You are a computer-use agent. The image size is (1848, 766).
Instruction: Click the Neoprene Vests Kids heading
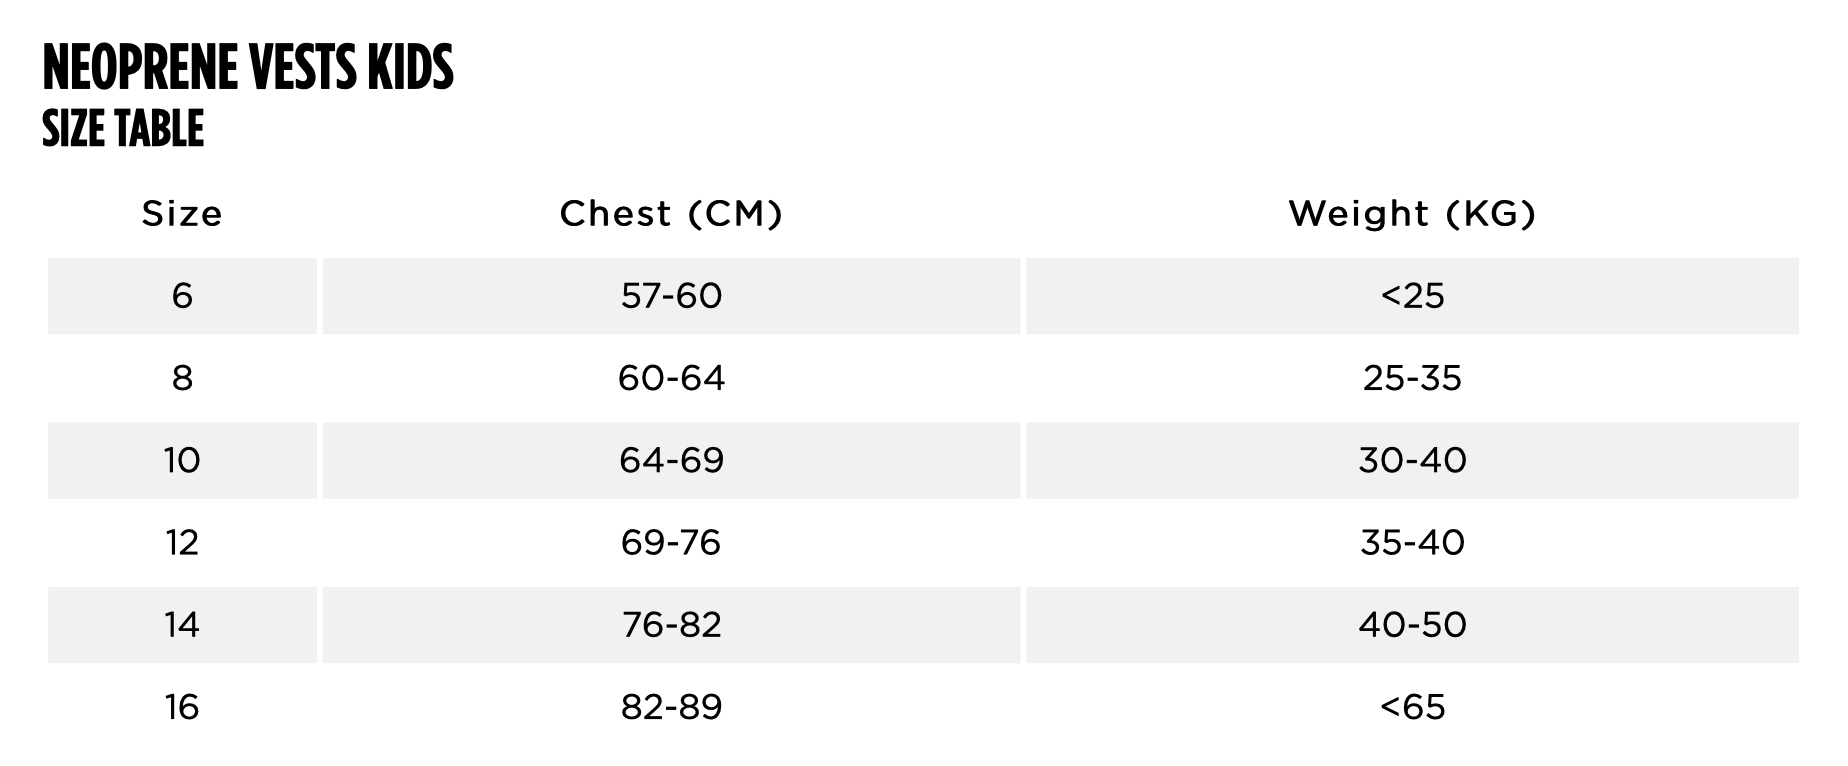click(248, 67)
